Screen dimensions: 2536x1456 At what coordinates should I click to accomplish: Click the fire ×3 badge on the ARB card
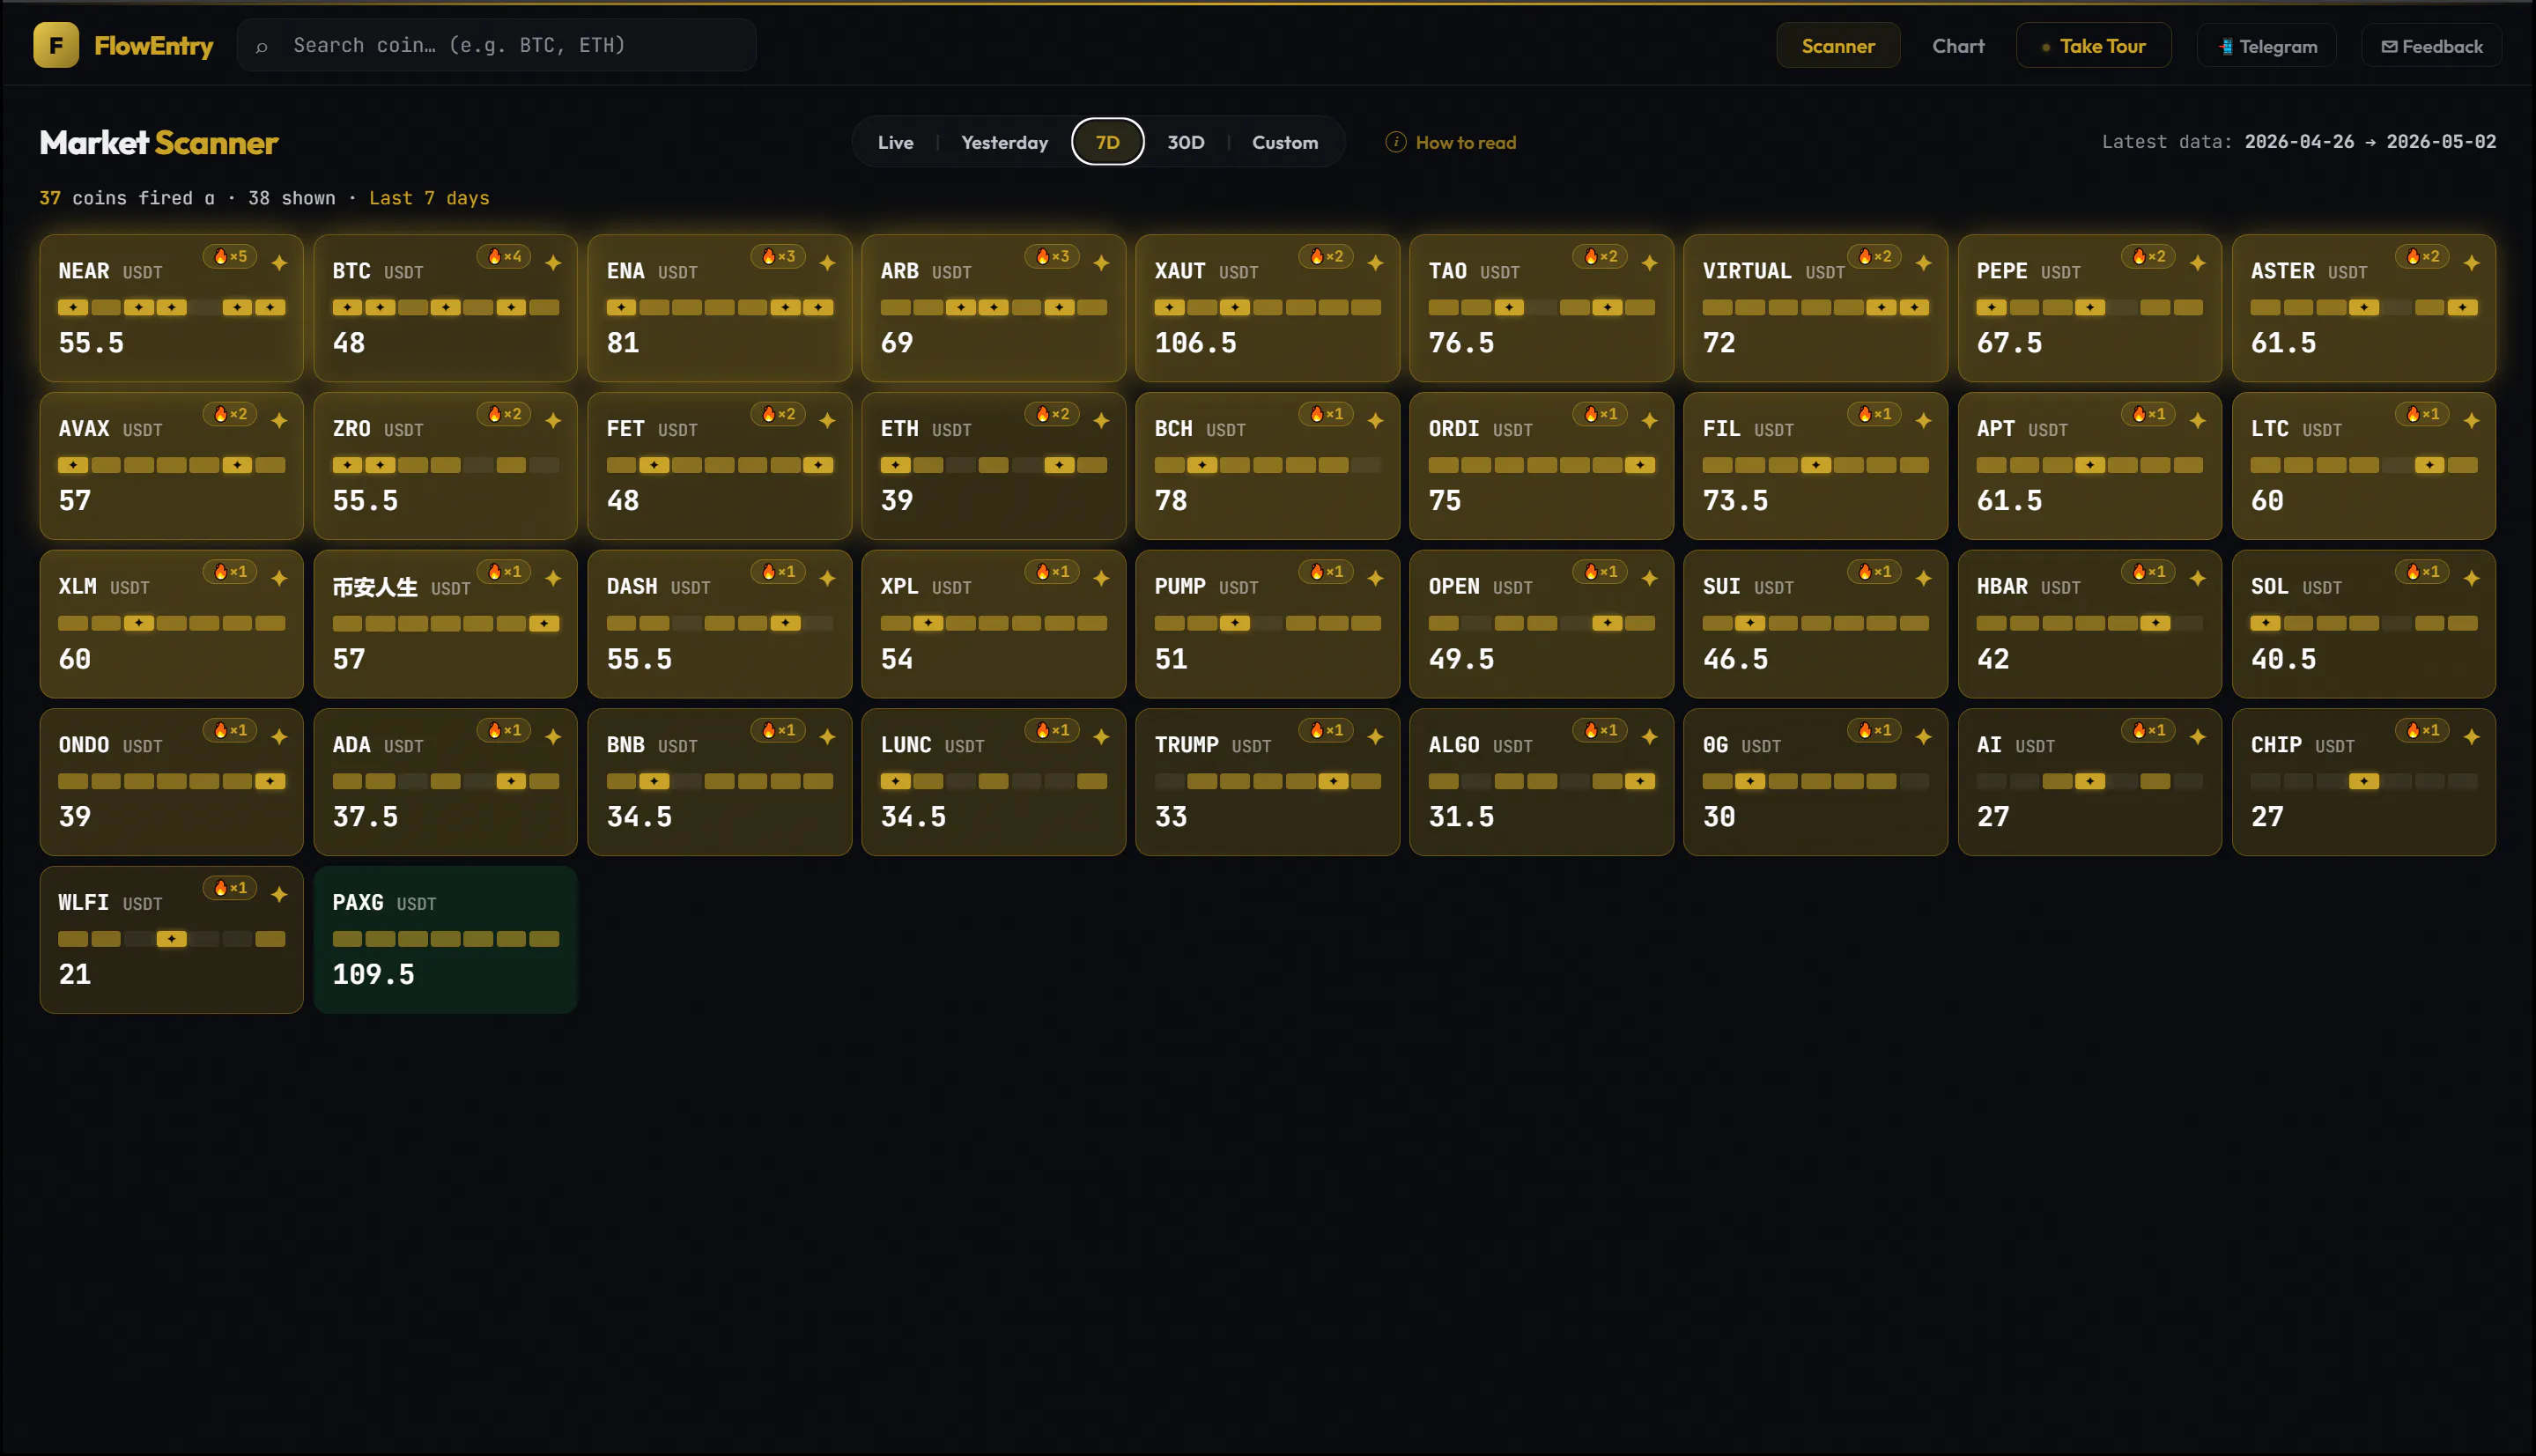[1052, 257]
